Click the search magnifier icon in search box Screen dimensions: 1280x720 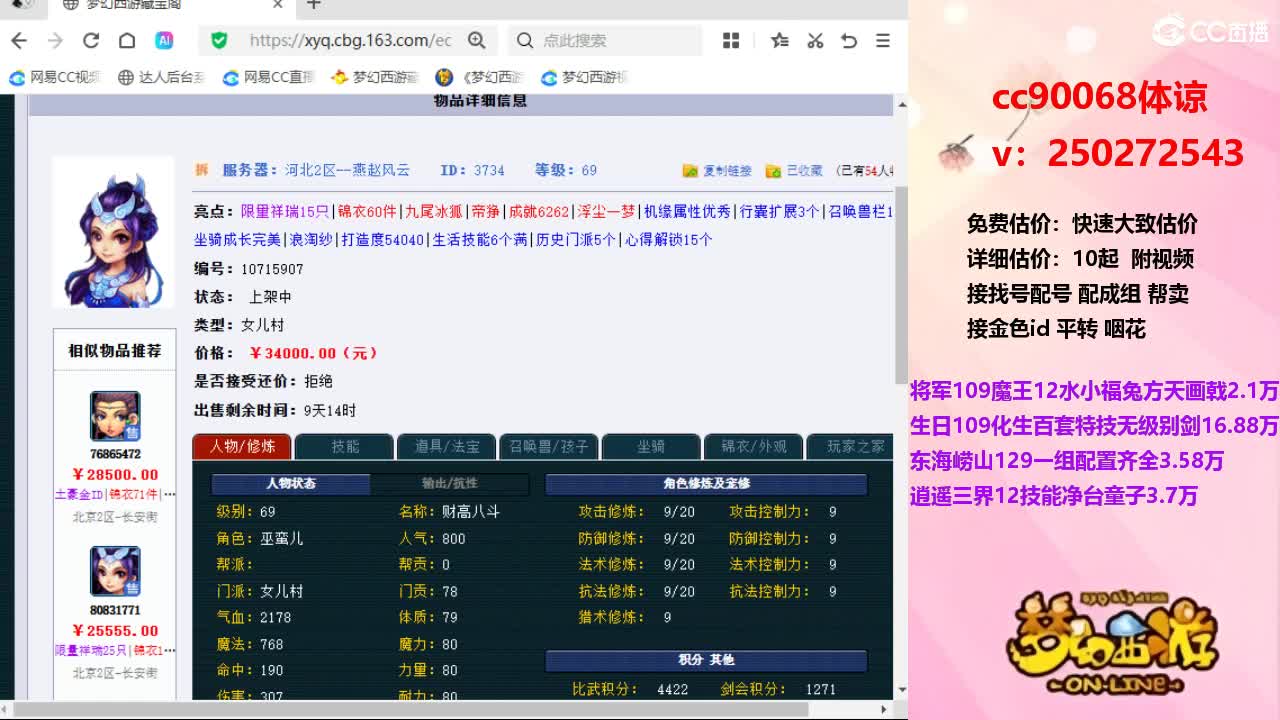[x=525, y=40]
